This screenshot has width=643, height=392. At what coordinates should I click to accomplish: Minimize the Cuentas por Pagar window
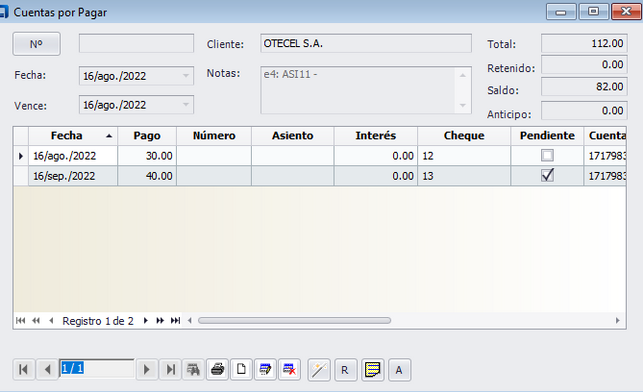561,11
